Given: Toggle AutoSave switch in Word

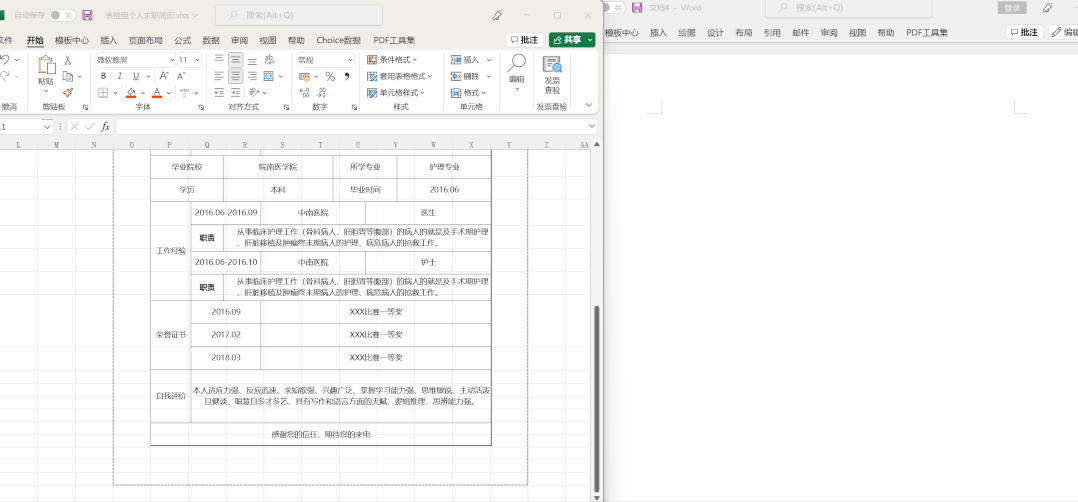Looking at the screenshot, I should point(612,8).
